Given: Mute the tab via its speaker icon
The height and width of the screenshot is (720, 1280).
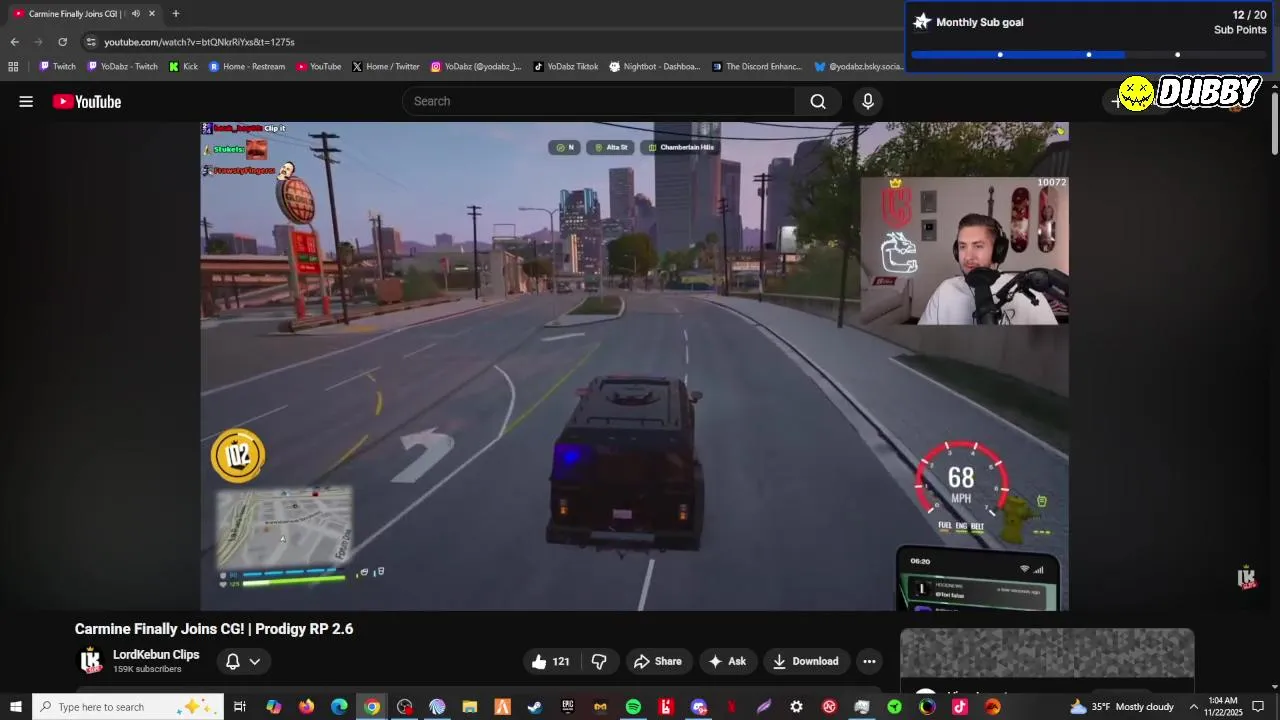Looking at the screenshot, I should pyautogui.click(x=136, y=14).
